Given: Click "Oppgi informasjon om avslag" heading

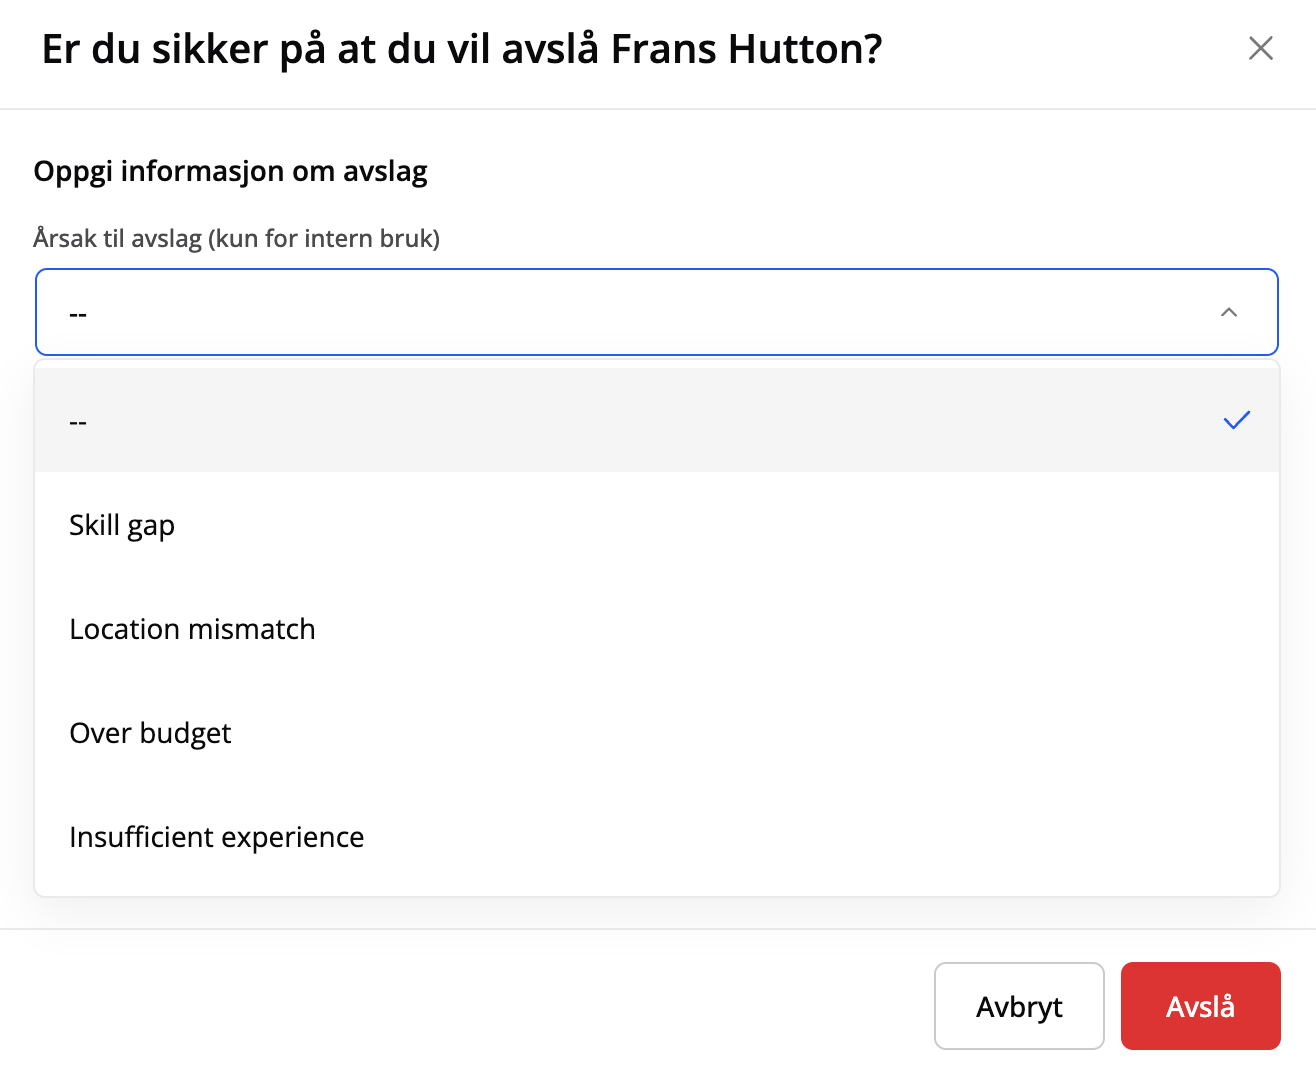Looking at the screenshot, I should [230, 171].
